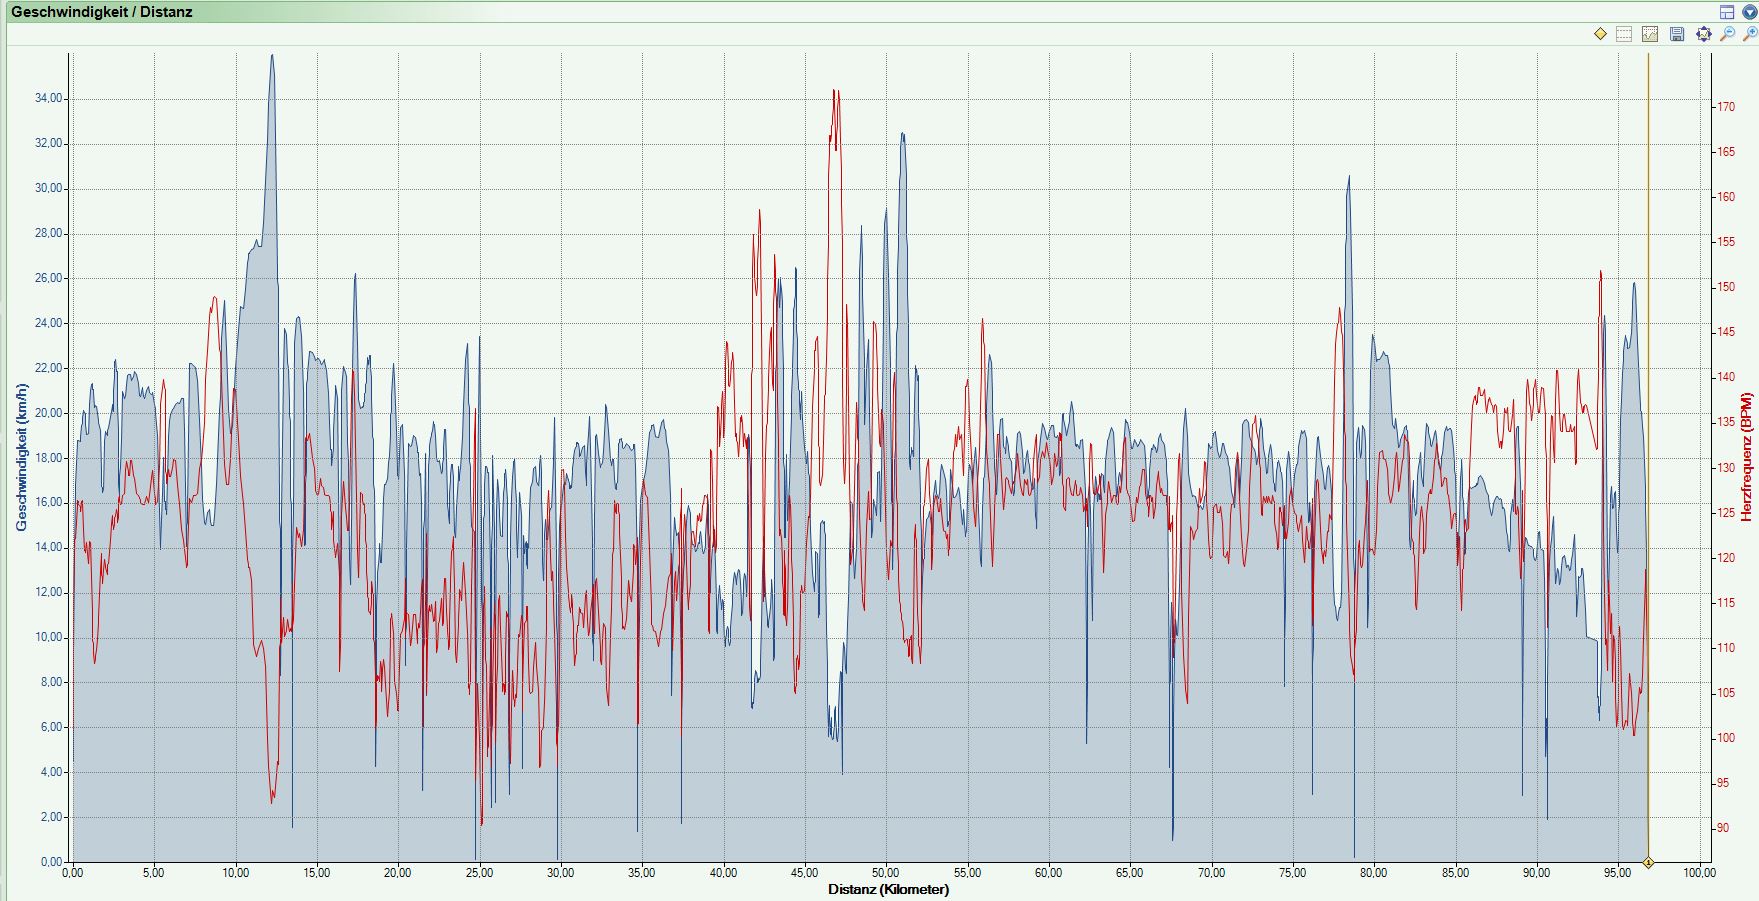Screen dimensions: 1759x901
Task: Click the highest red heart rate peak
Action: pyautogui.click(x=835, y=92)
